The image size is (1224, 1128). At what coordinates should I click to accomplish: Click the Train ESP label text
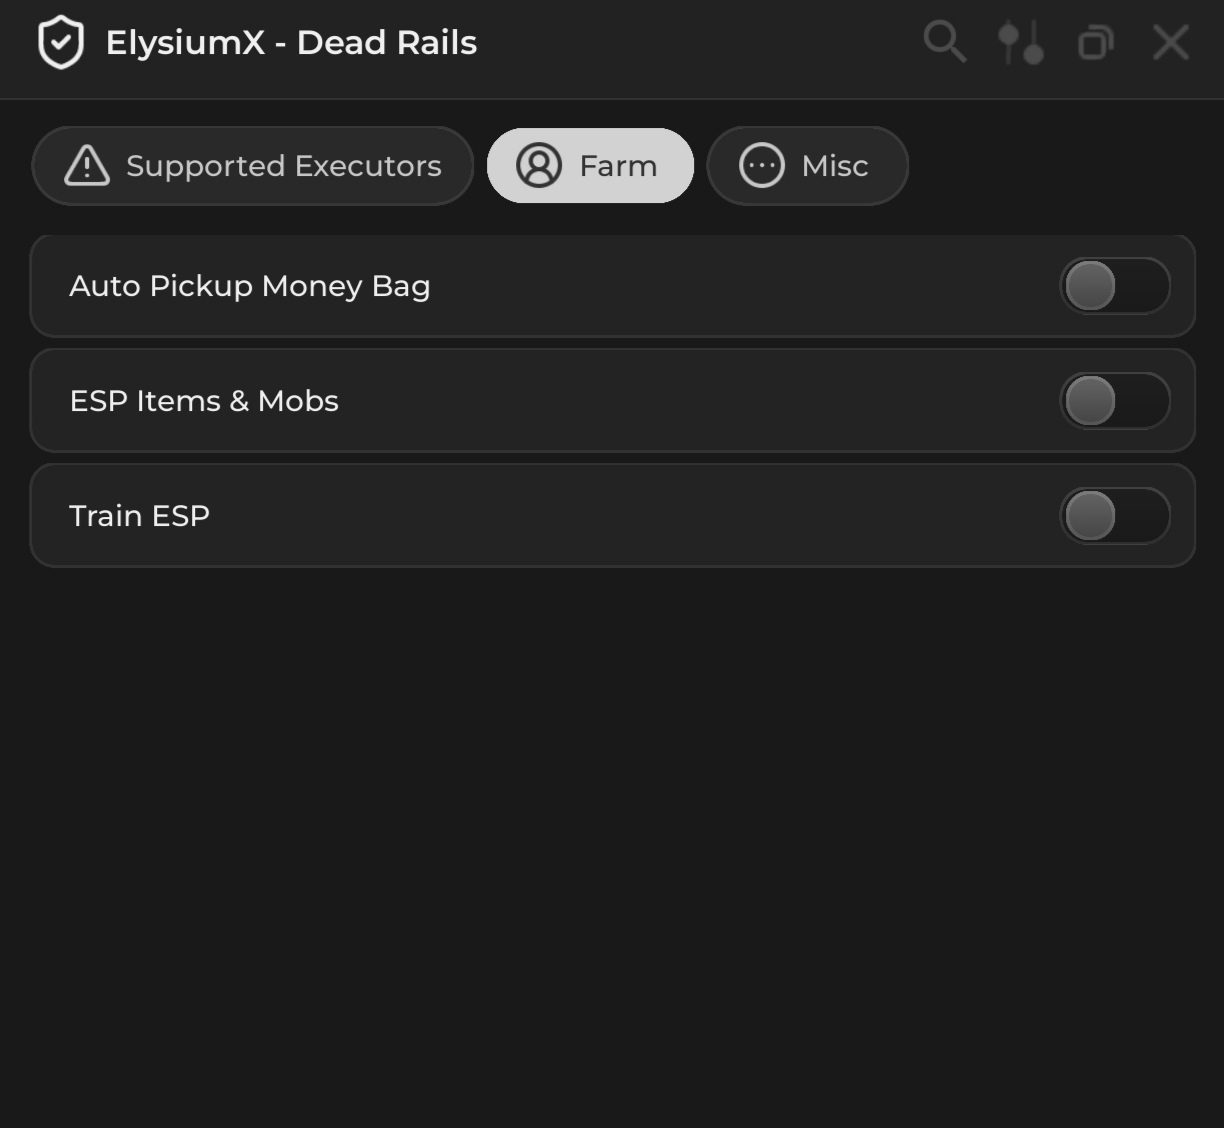(139, 516)
